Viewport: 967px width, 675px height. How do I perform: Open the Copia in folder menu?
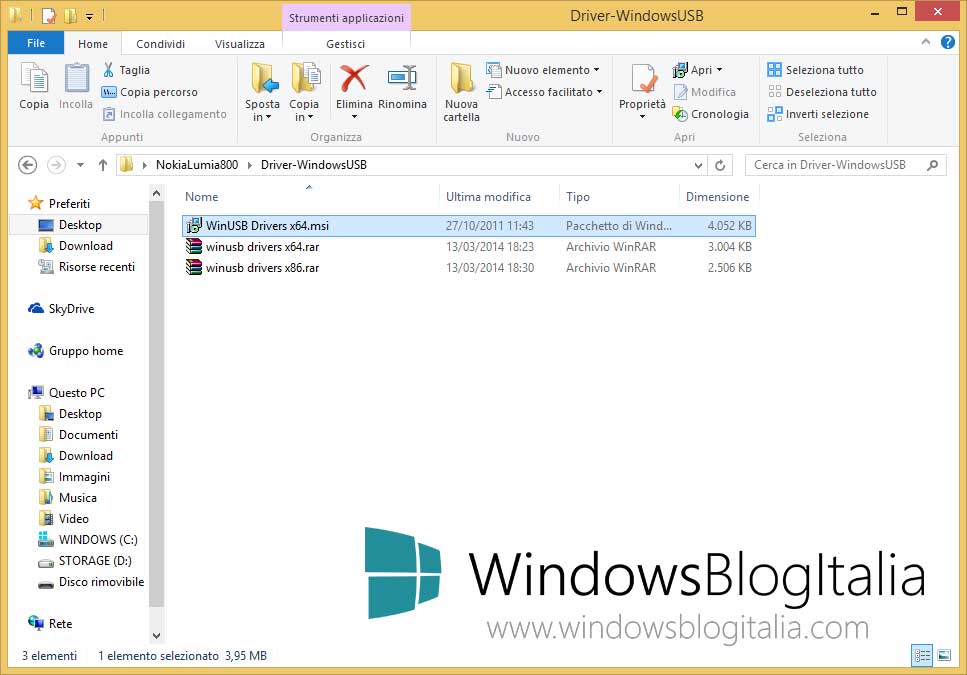pos(304,92)
